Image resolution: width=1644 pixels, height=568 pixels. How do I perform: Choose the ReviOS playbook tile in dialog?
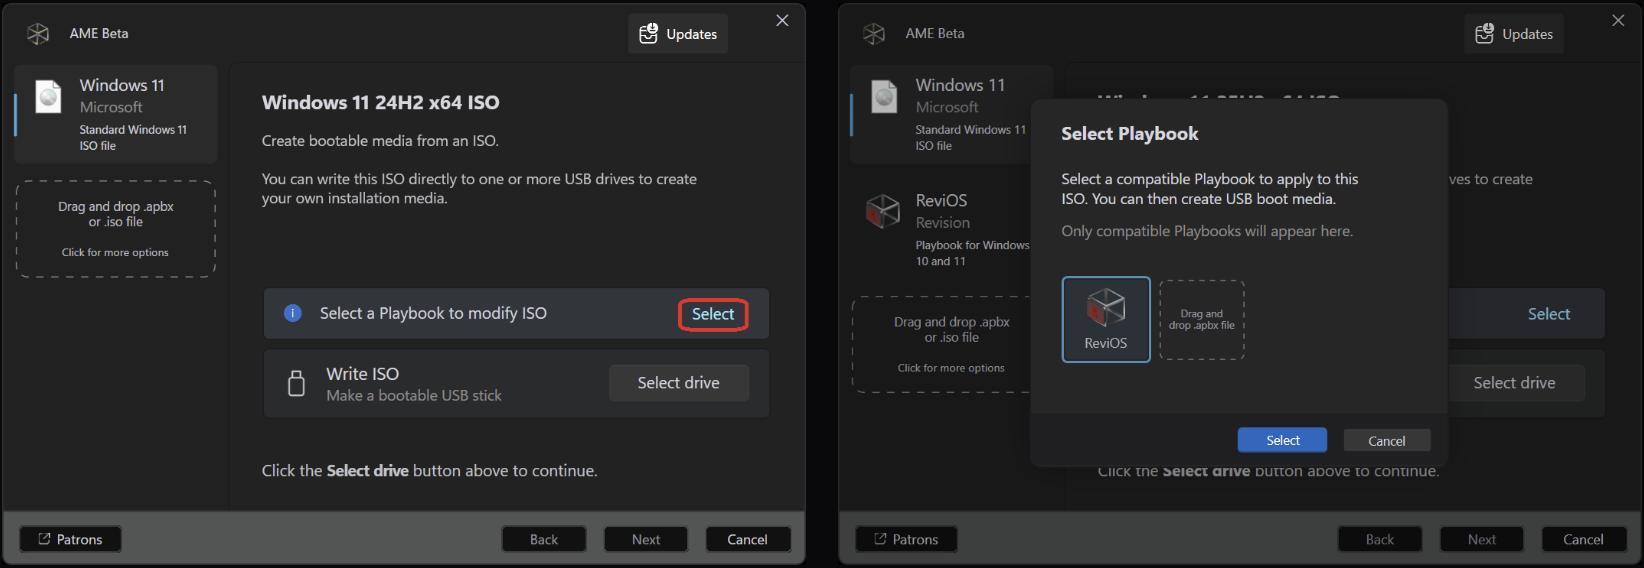point(1106,319)
